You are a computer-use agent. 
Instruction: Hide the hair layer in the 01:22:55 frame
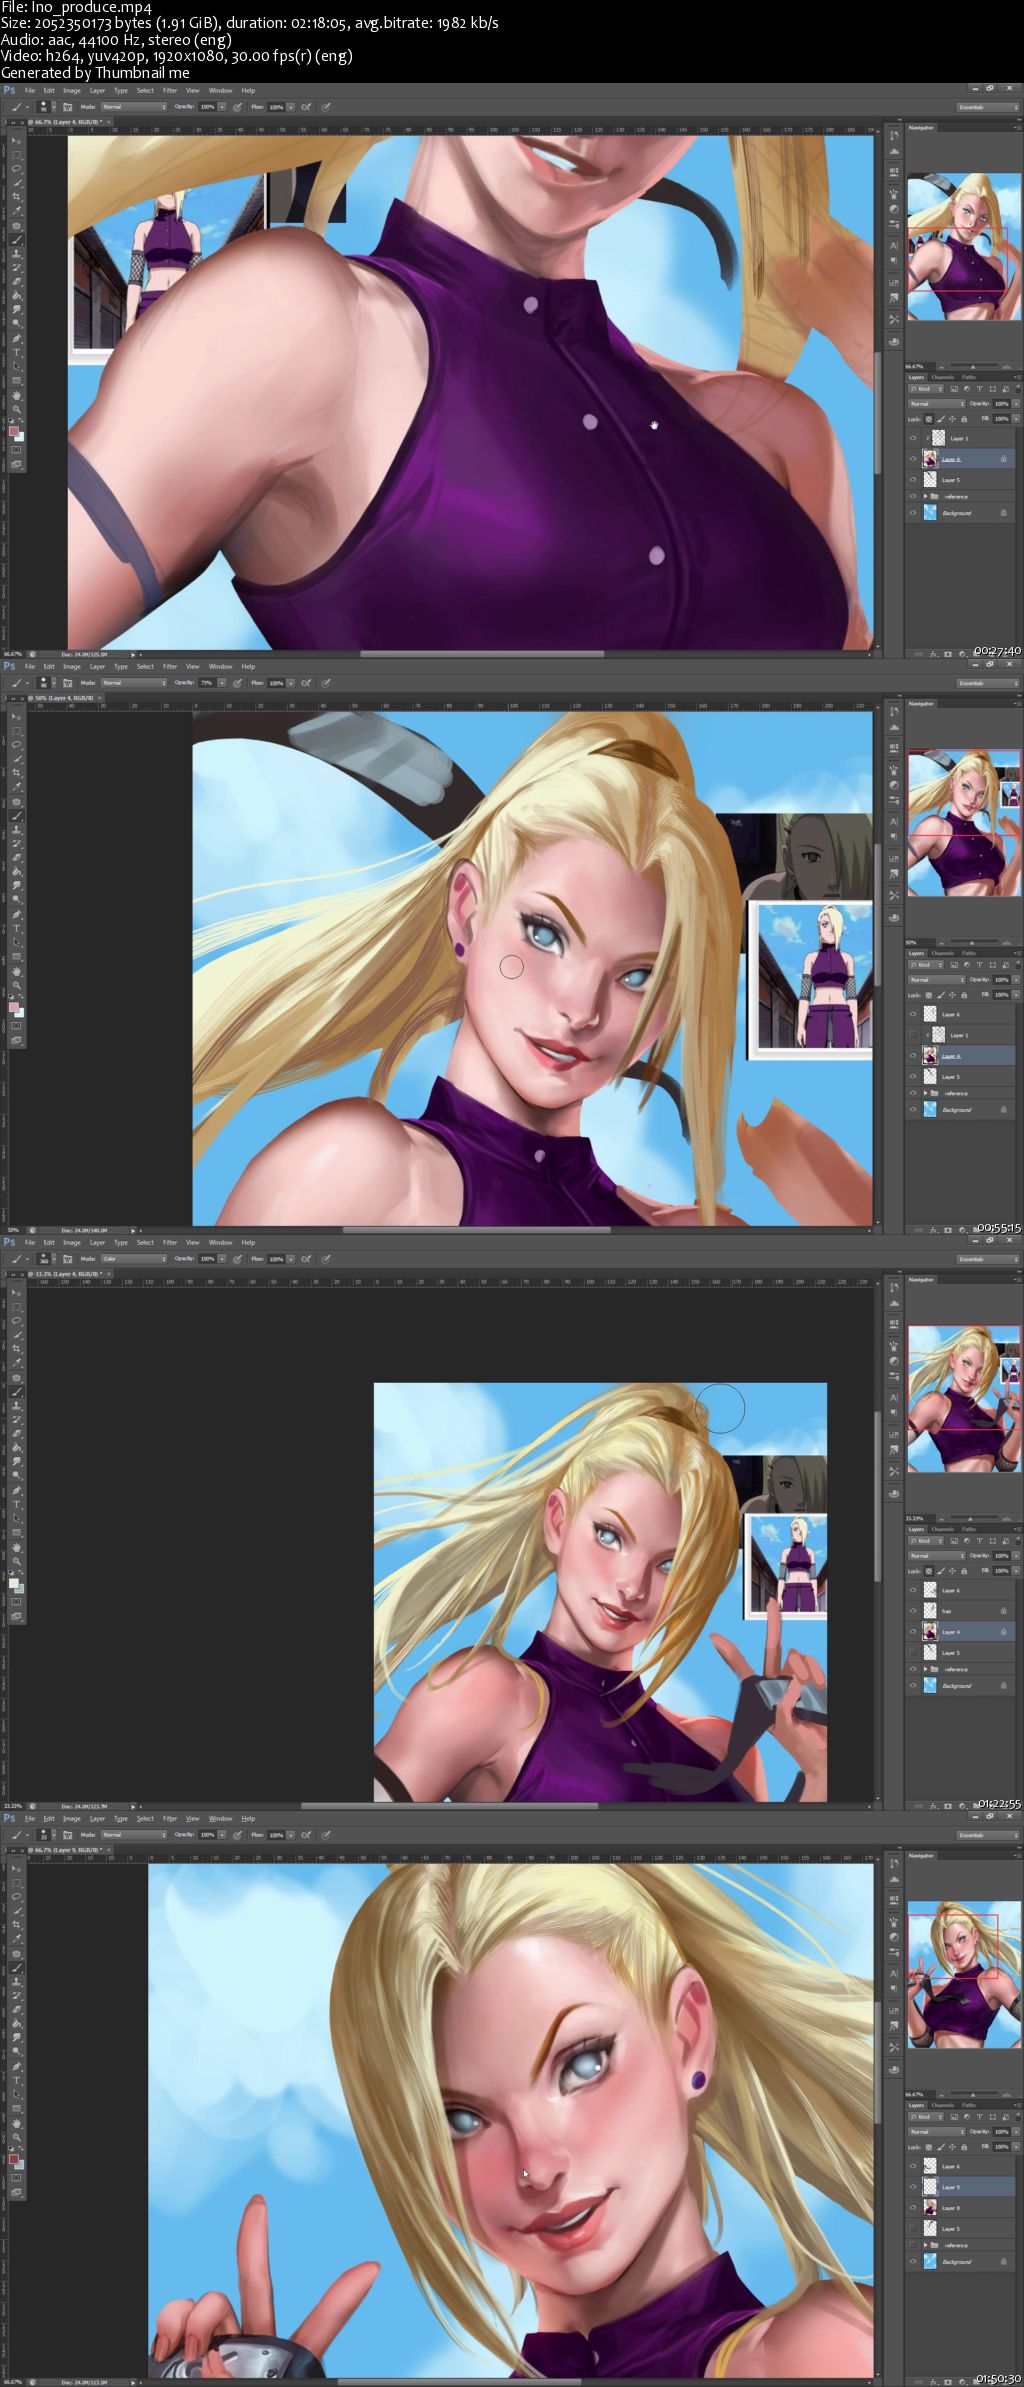(913, 1611)
